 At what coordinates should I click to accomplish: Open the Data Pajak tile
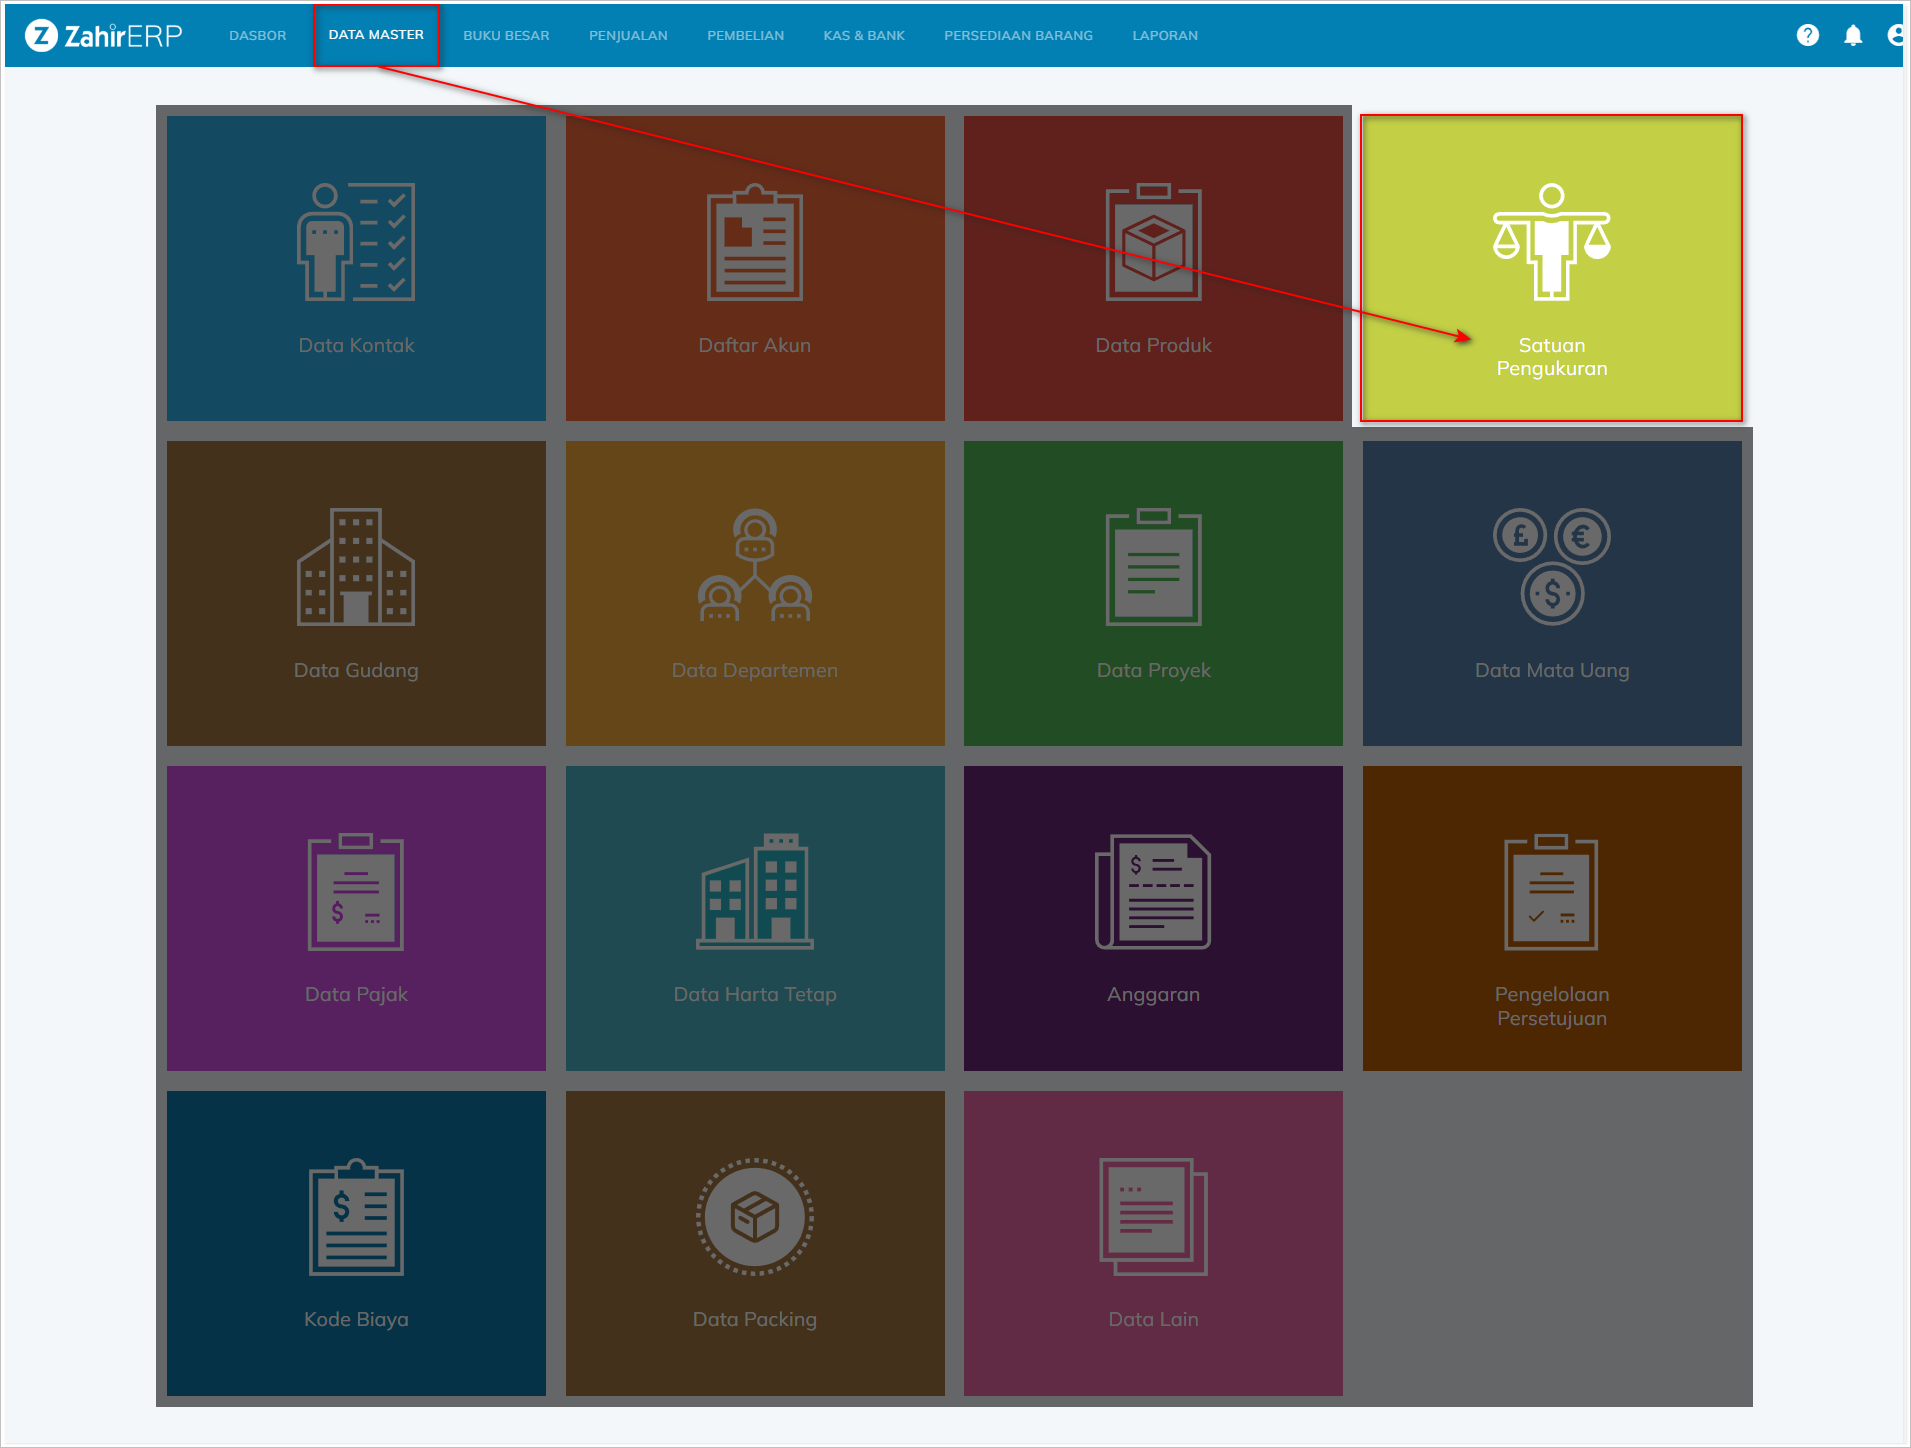pyautogui.click(x=356, y=918)
